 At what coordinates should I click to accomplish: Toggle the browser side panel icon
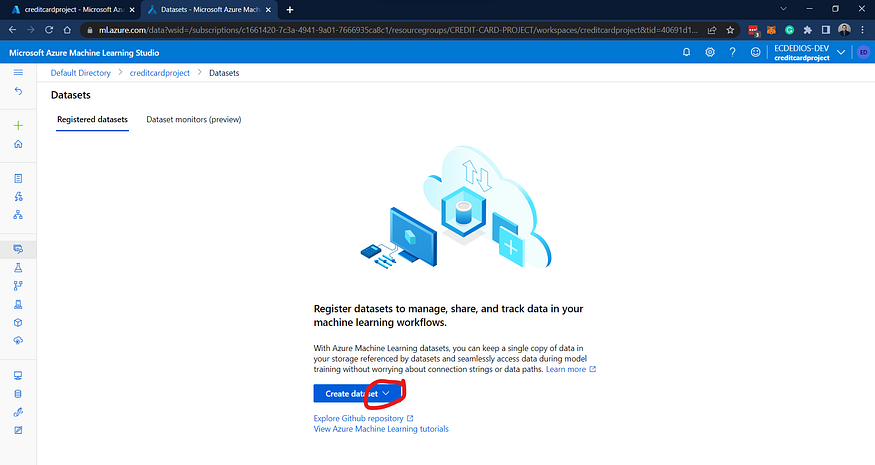tap(826, 30)
